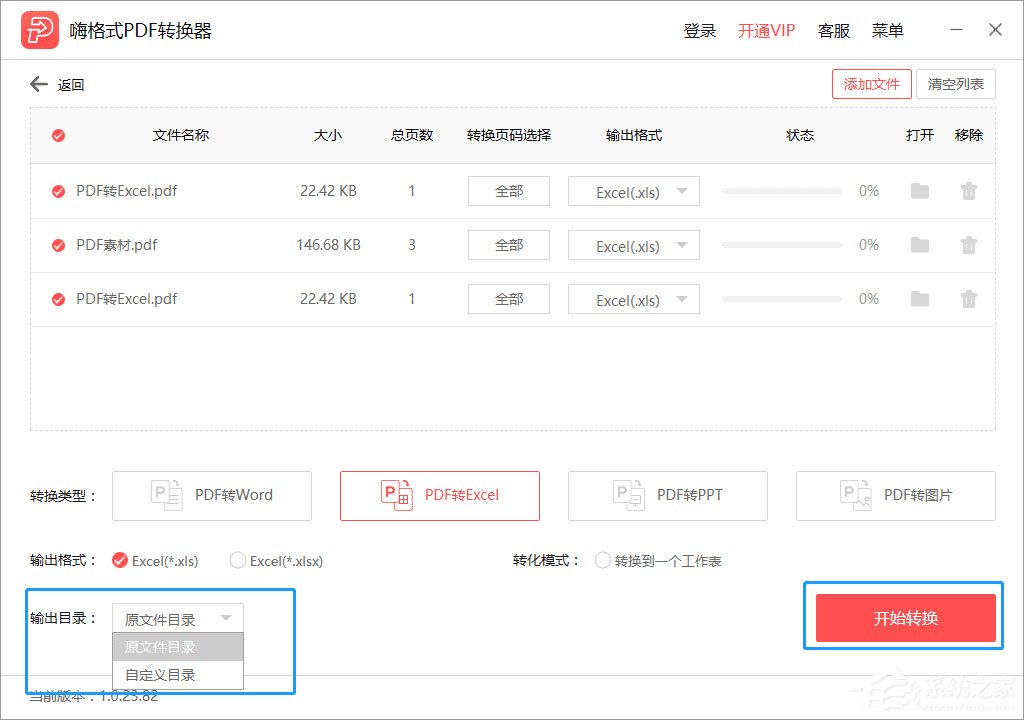Click 全部 page selection for PDF素材.pdf
Viewport: 1024px width, 720px height.
(x=509, y=245)
